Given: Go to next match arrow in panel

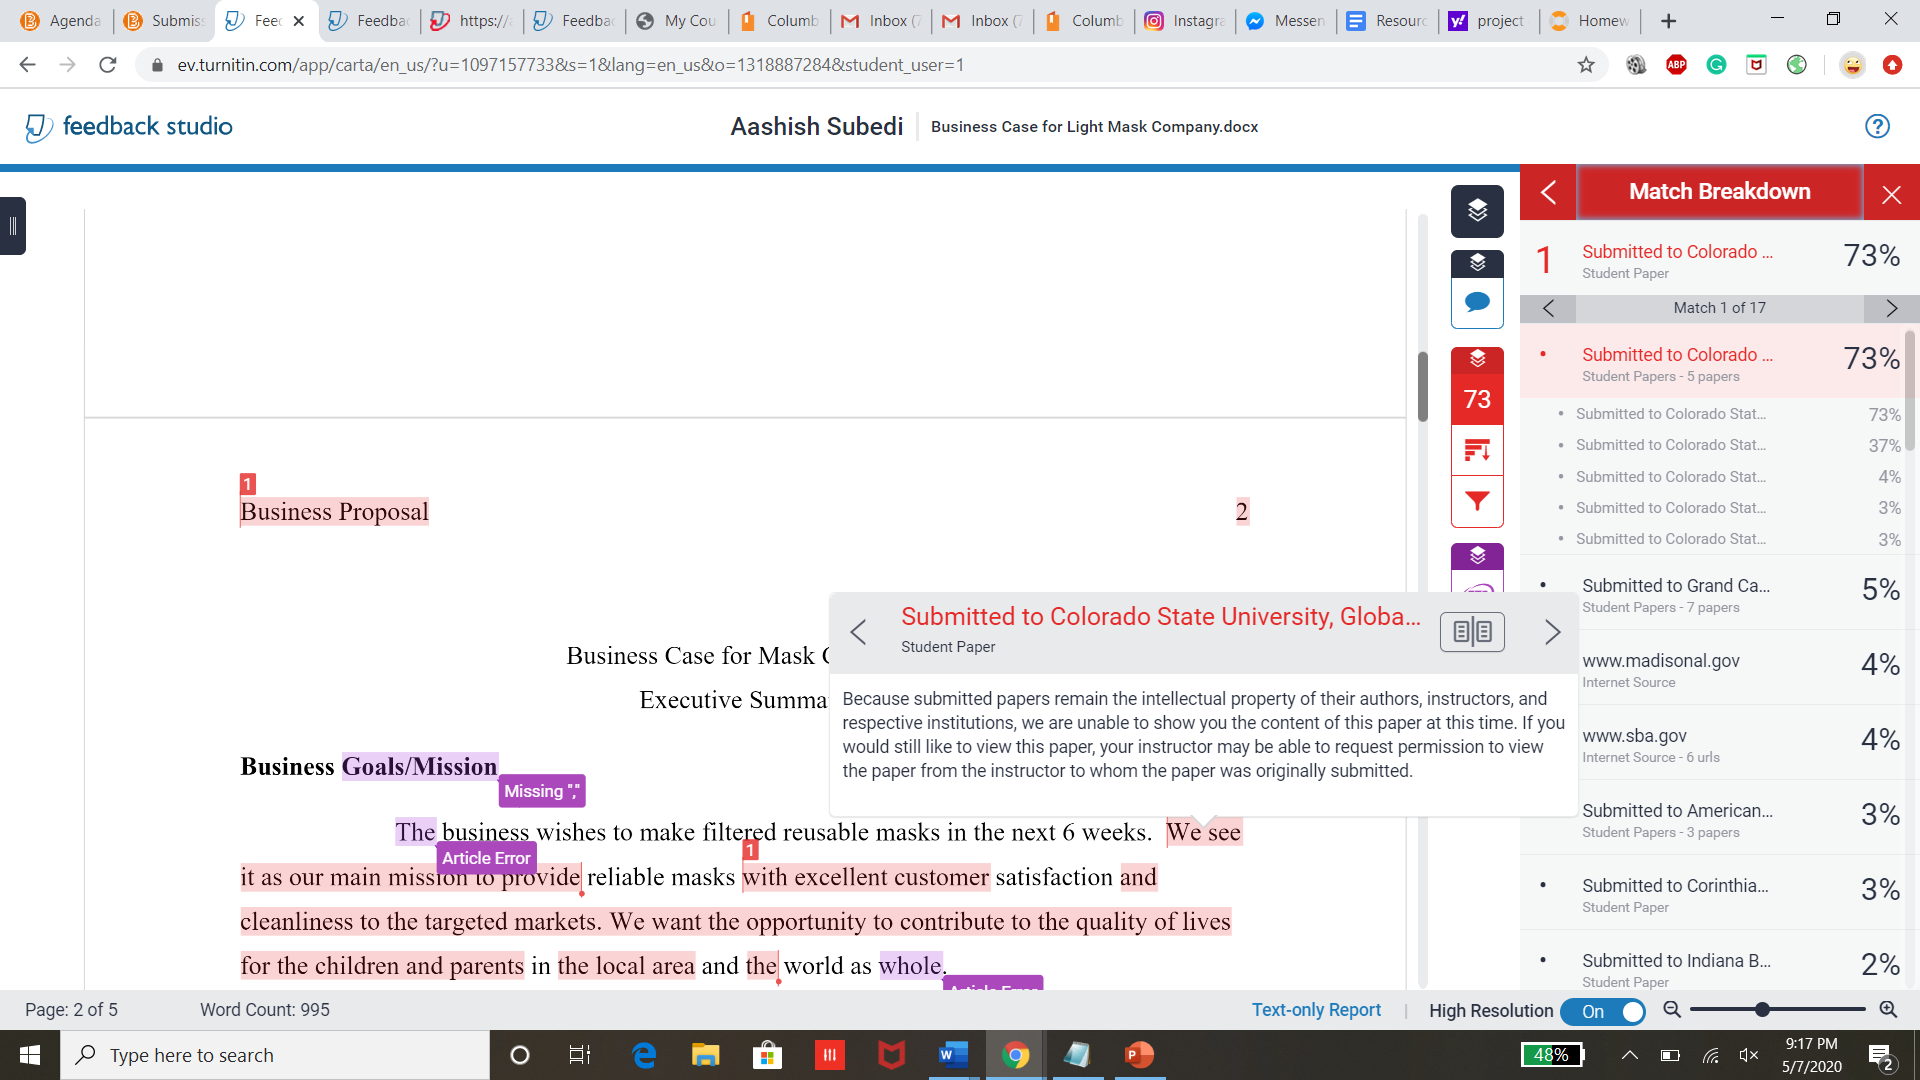Looking at the screenshot, I should tap(1891, 308).
